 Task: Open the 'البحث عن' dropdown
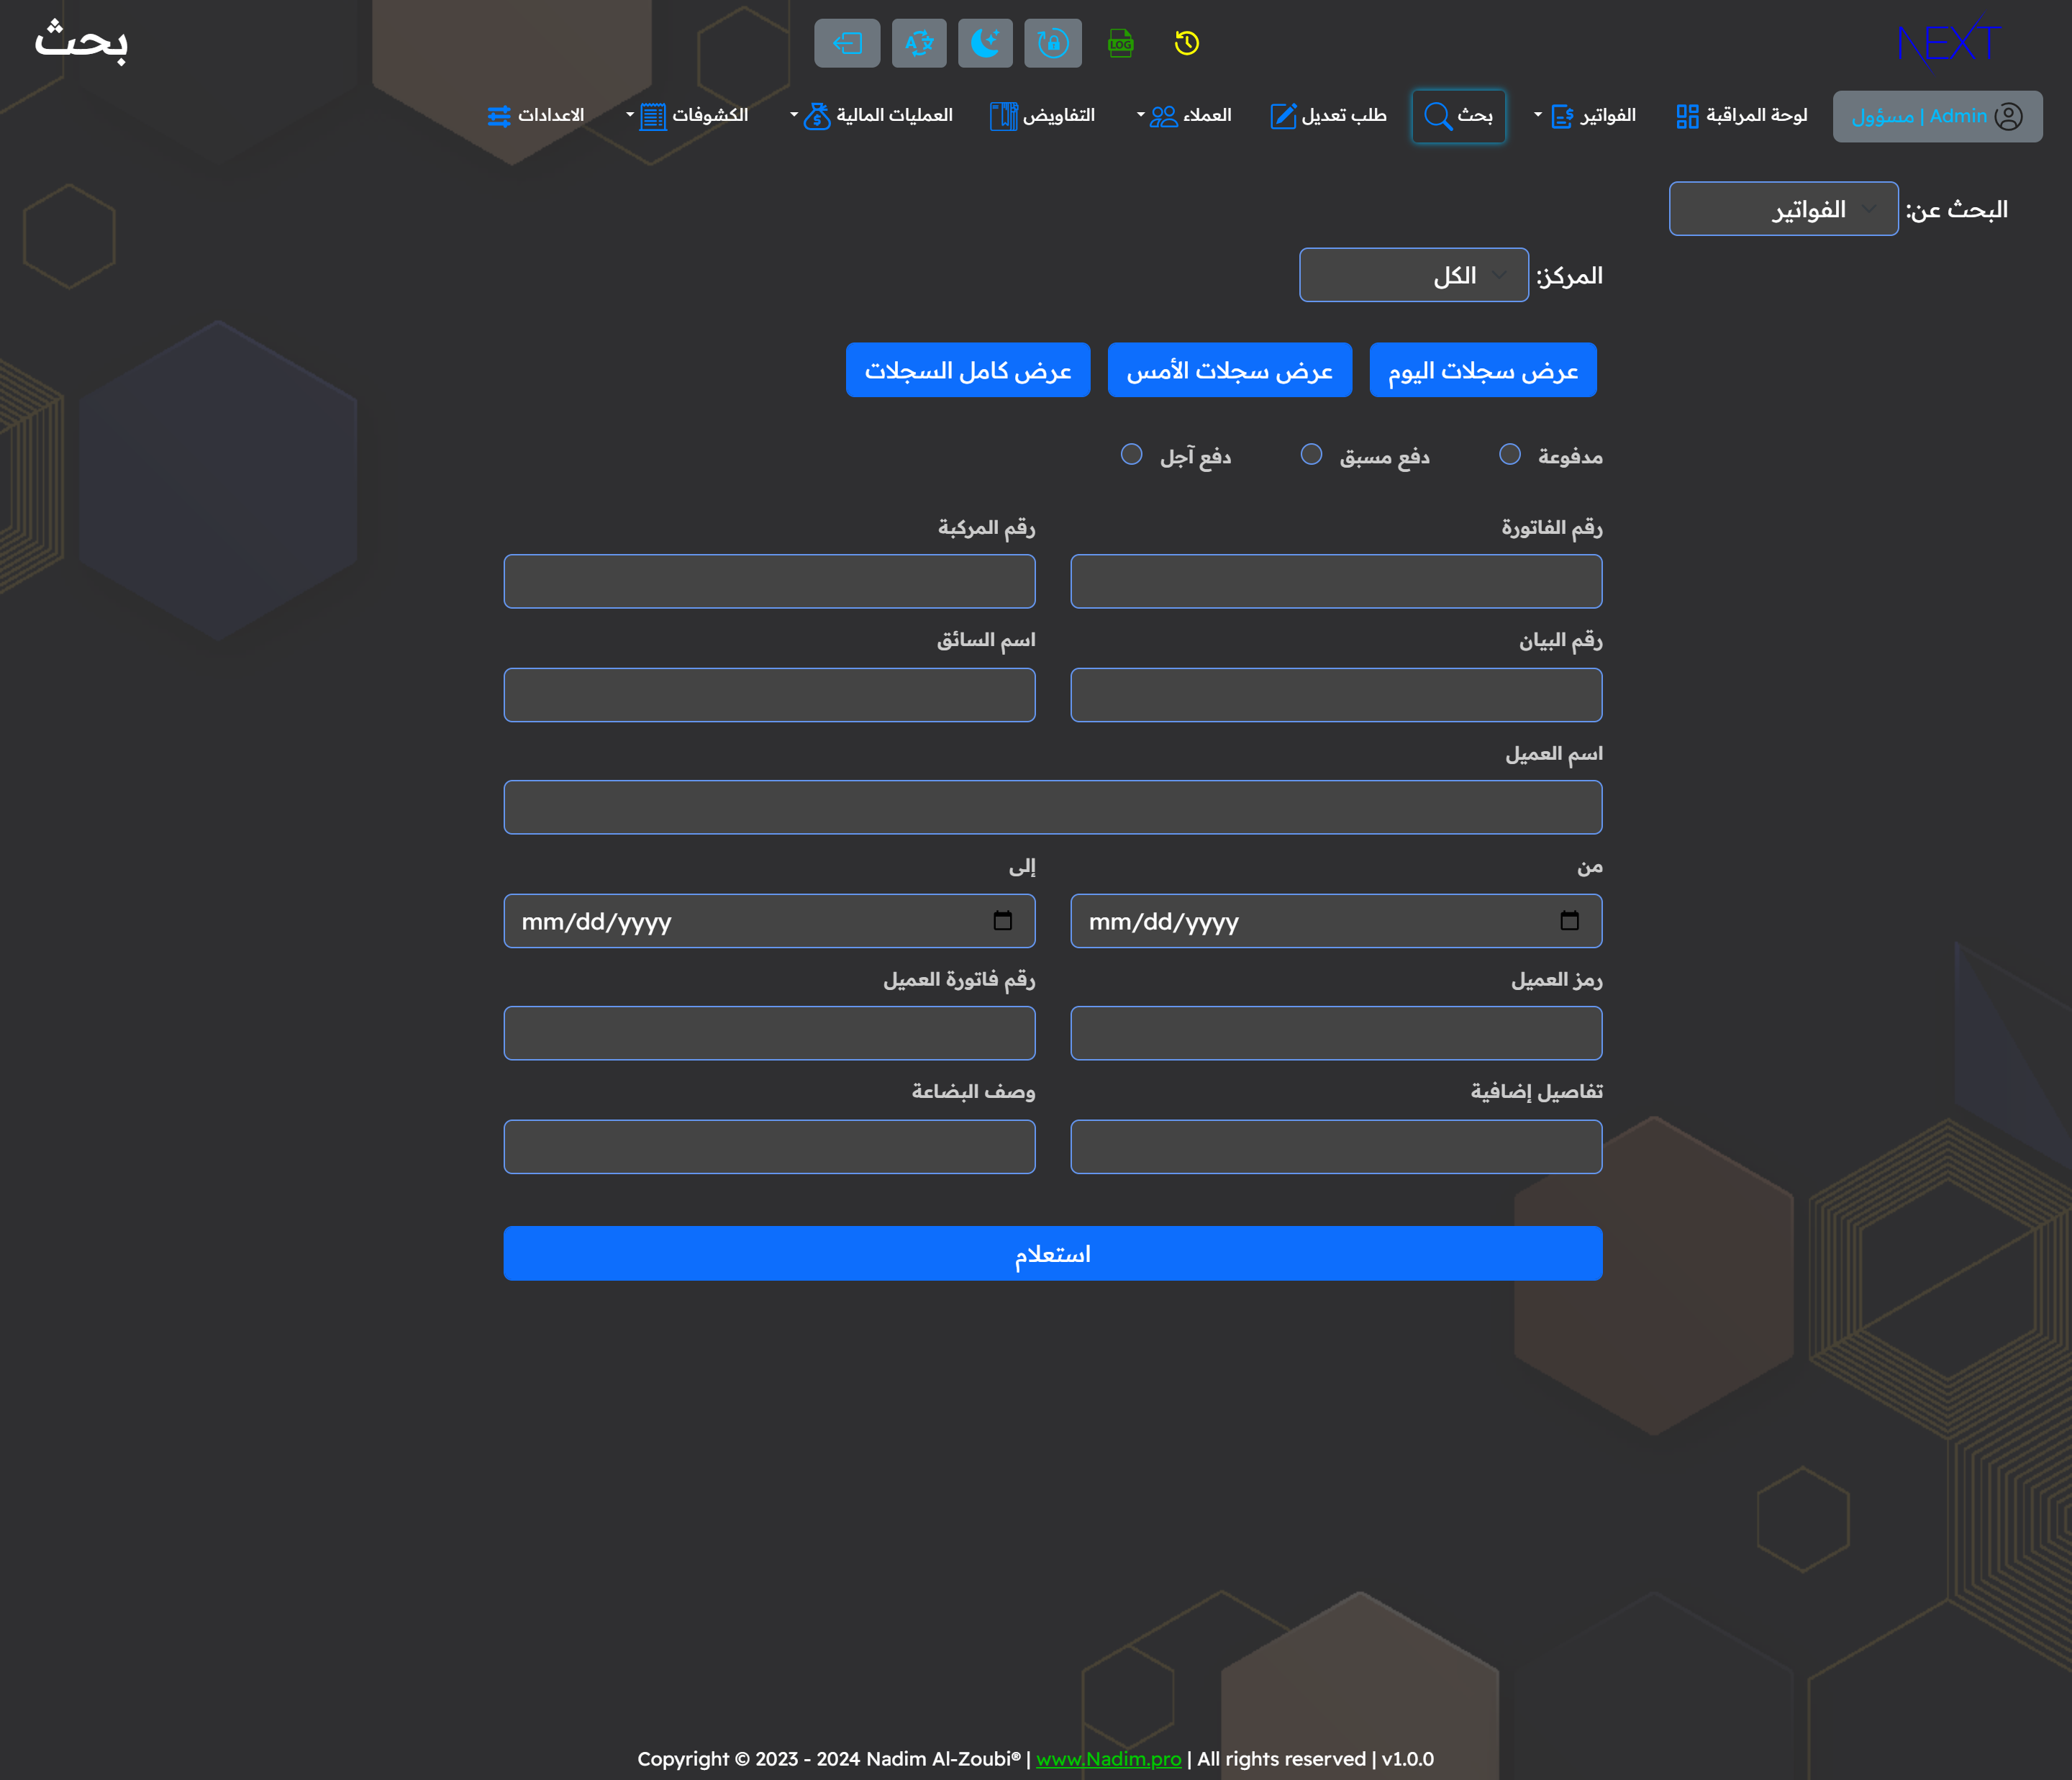tap(1783, 209)
